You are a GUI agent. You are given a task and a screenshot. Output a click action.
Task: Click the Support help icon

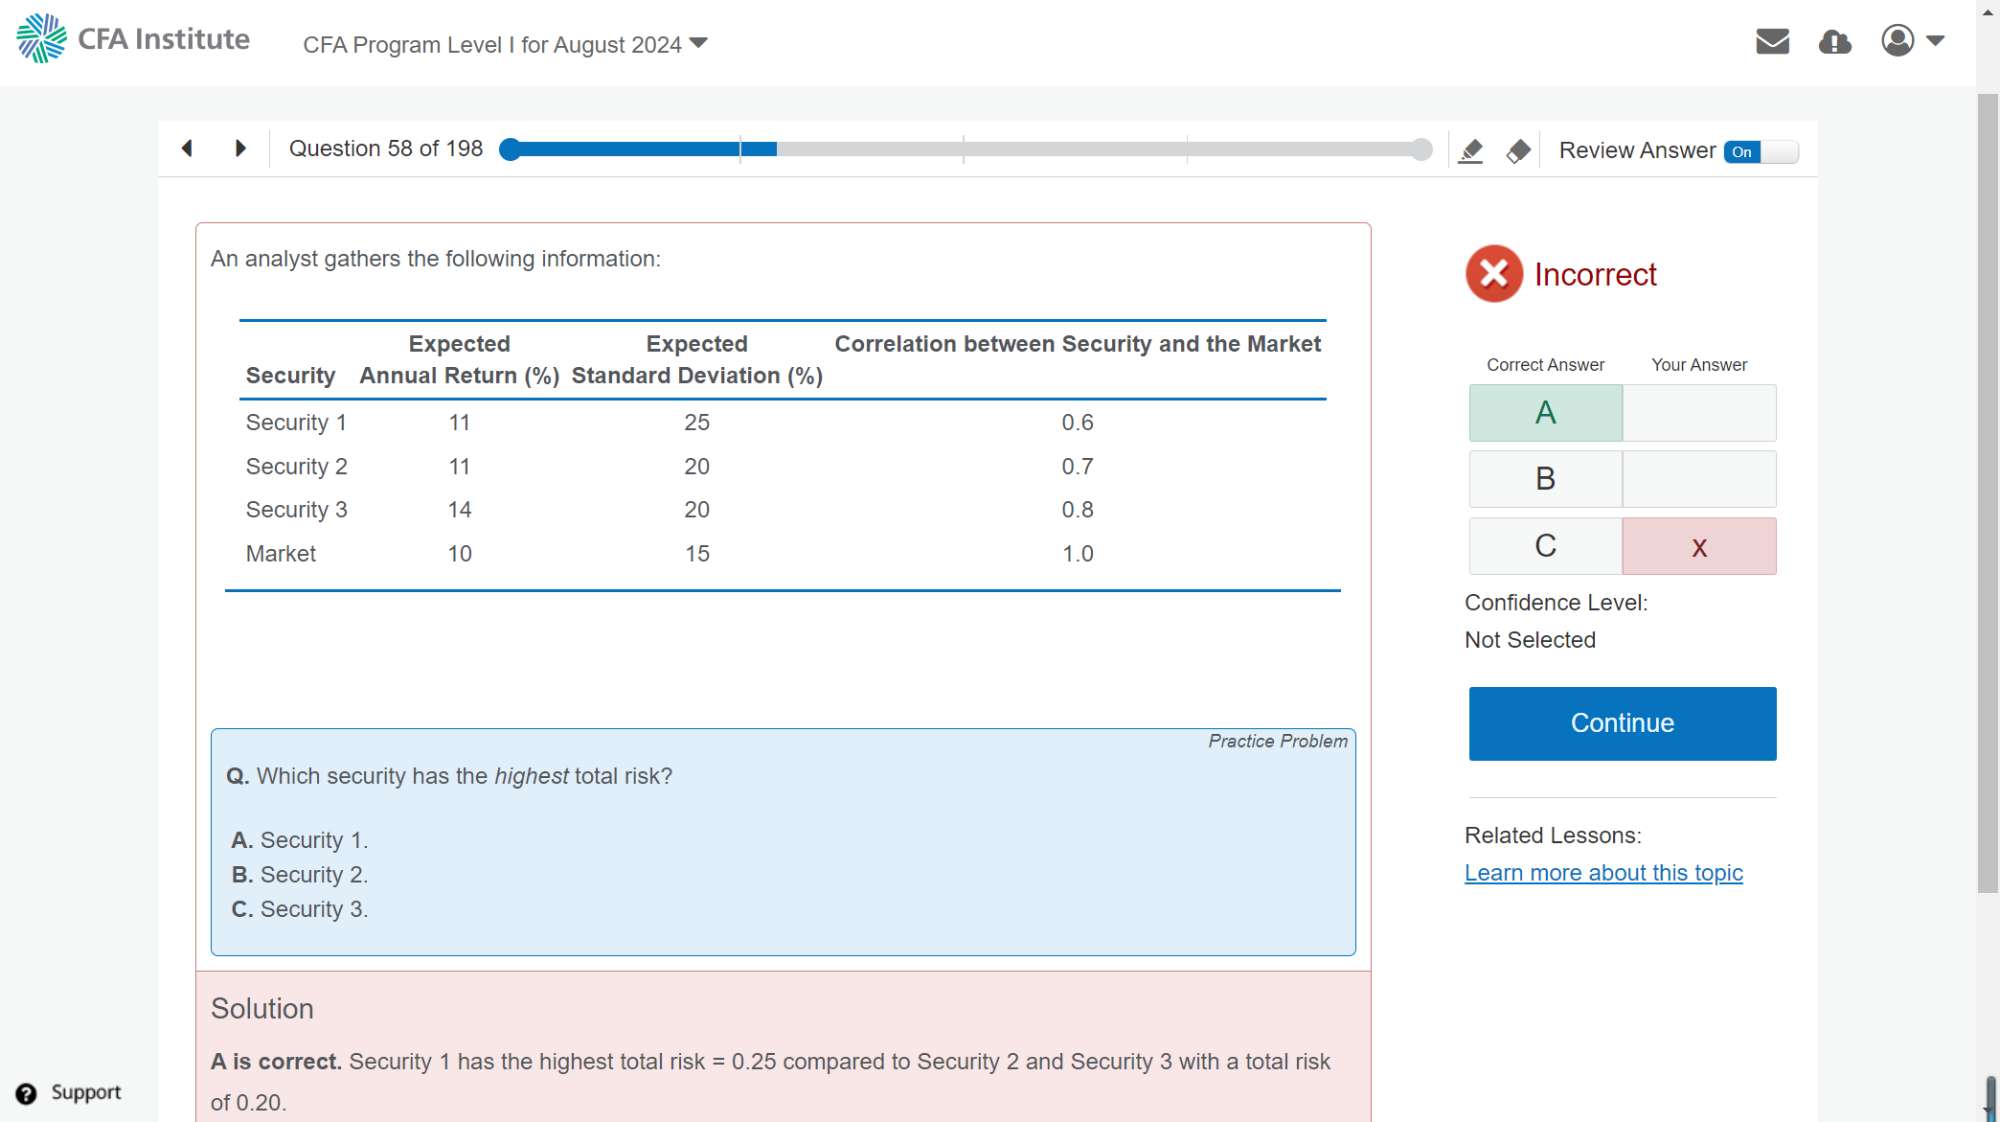[27, 1093]
